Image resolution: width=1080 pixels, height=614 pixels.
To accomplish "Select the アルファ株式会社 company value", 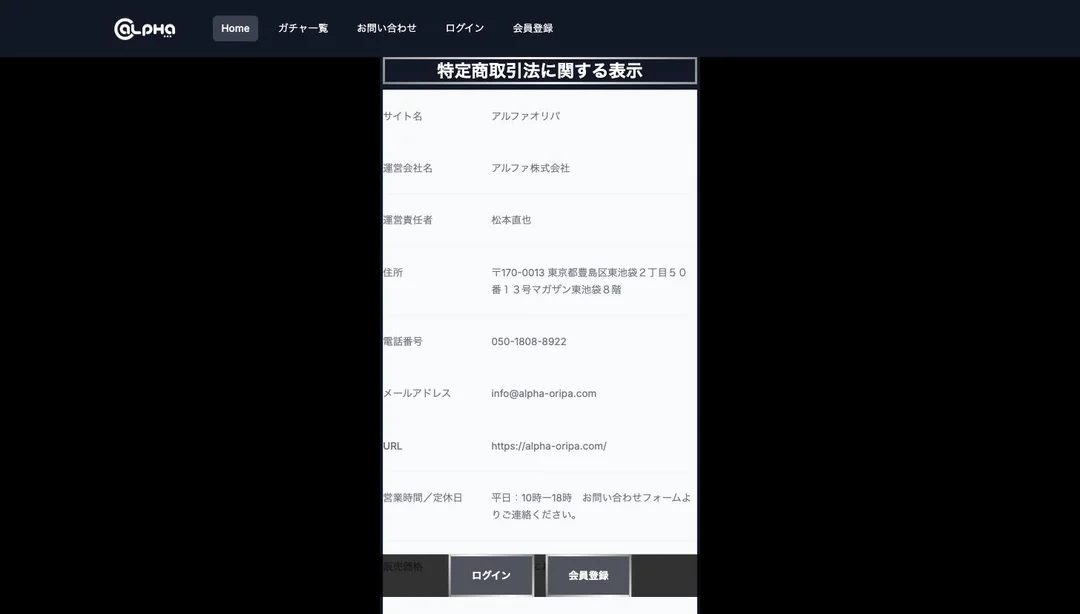I will pos(530,168).
